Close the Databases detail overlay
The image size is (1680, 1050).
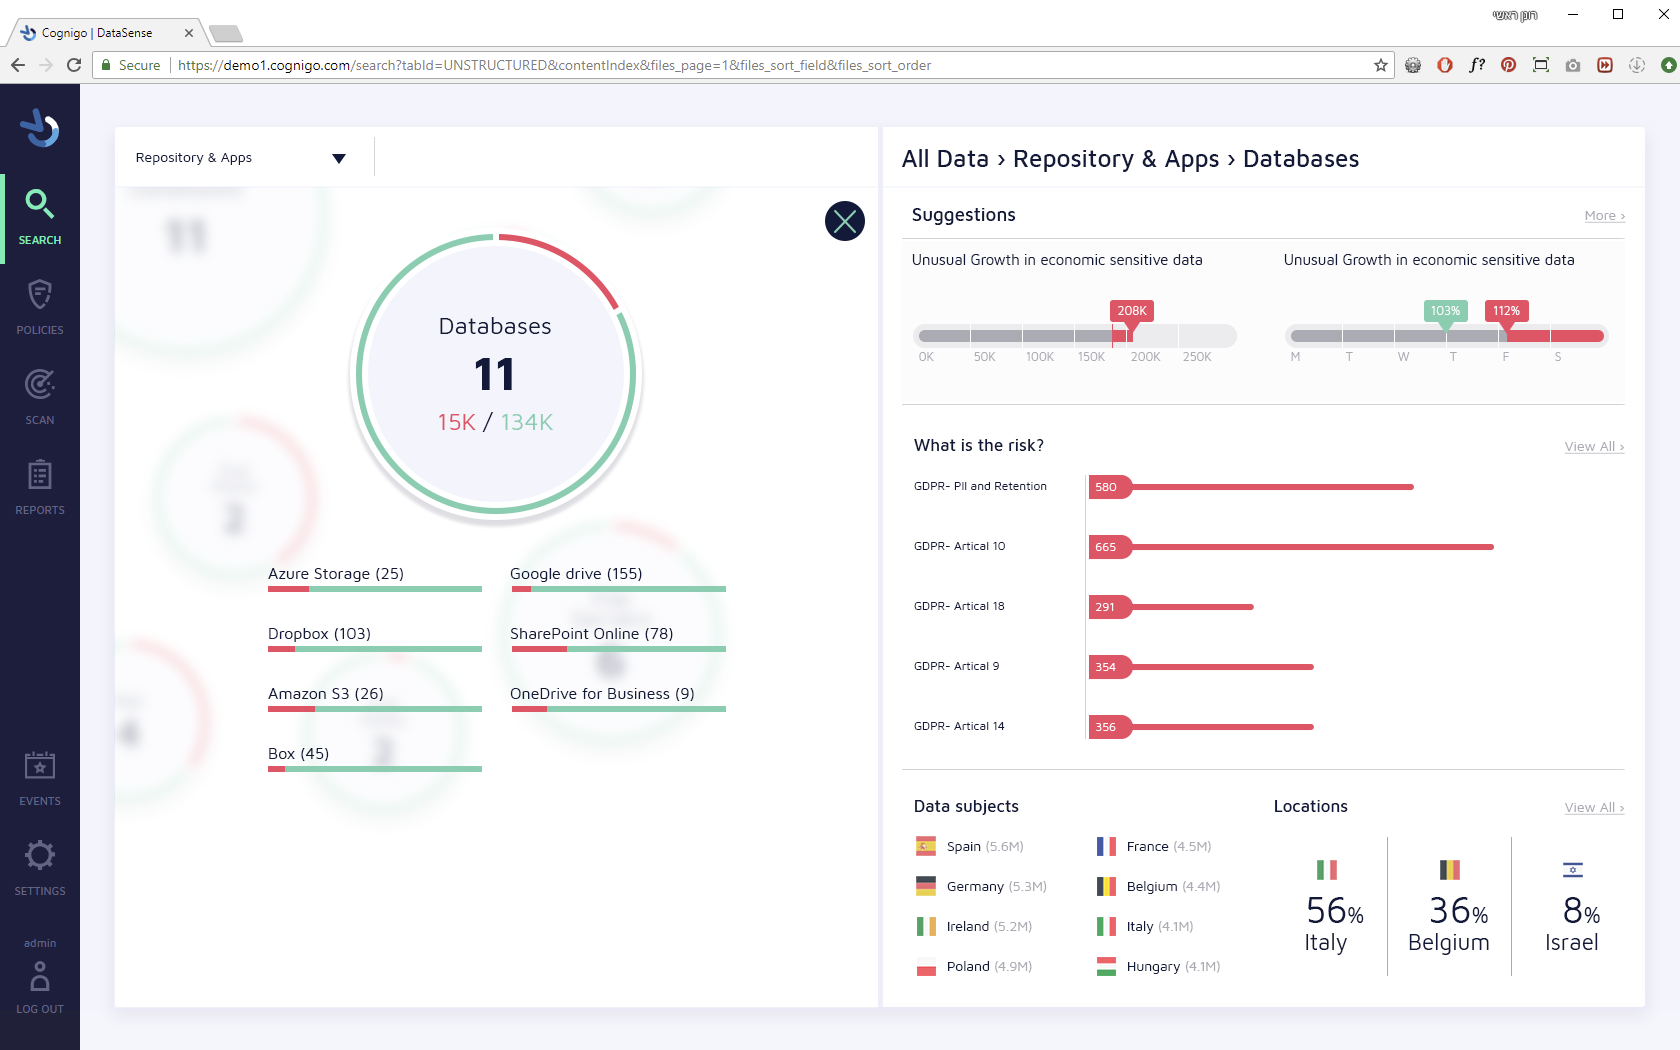pos(845,221)
